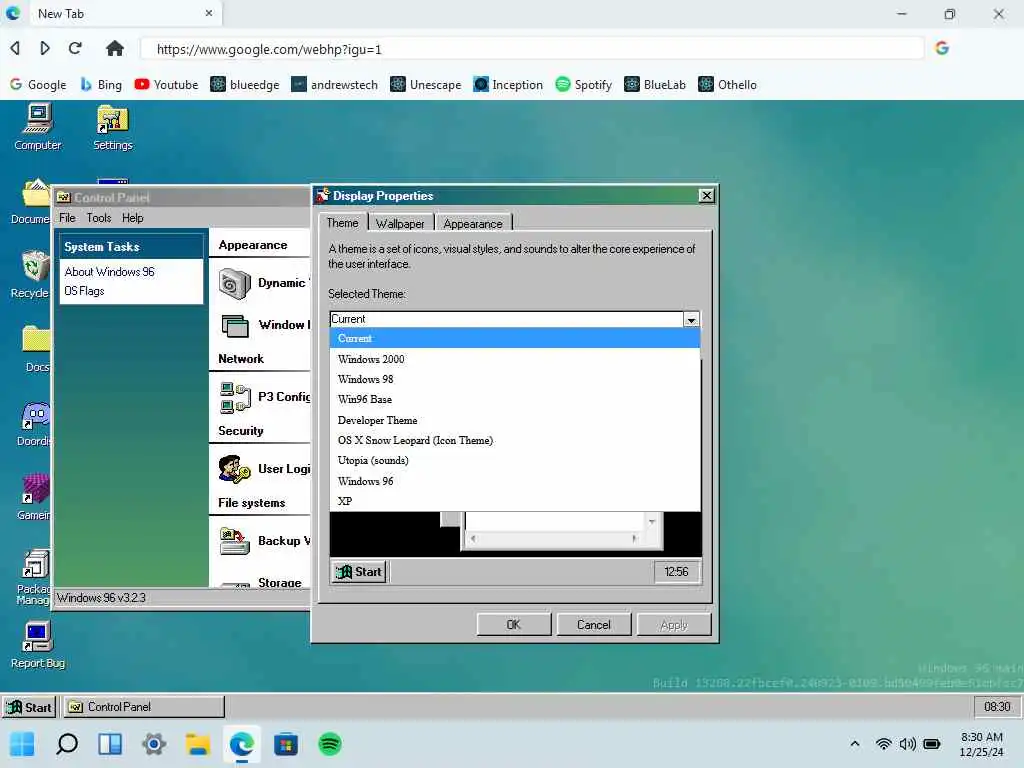1024x768 pixels.
Task: Open User Login security icon
Action: 234,469
